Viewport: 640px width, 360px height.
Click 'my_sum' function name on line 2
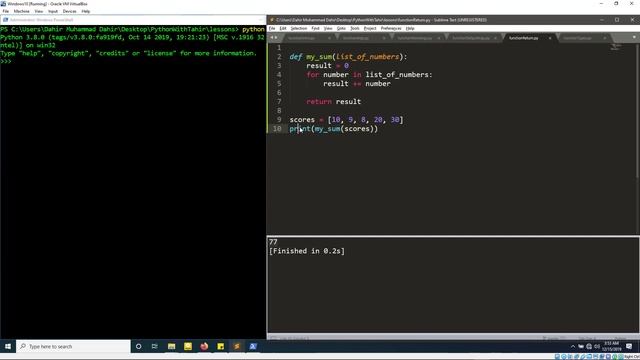[x=319, y=57]
